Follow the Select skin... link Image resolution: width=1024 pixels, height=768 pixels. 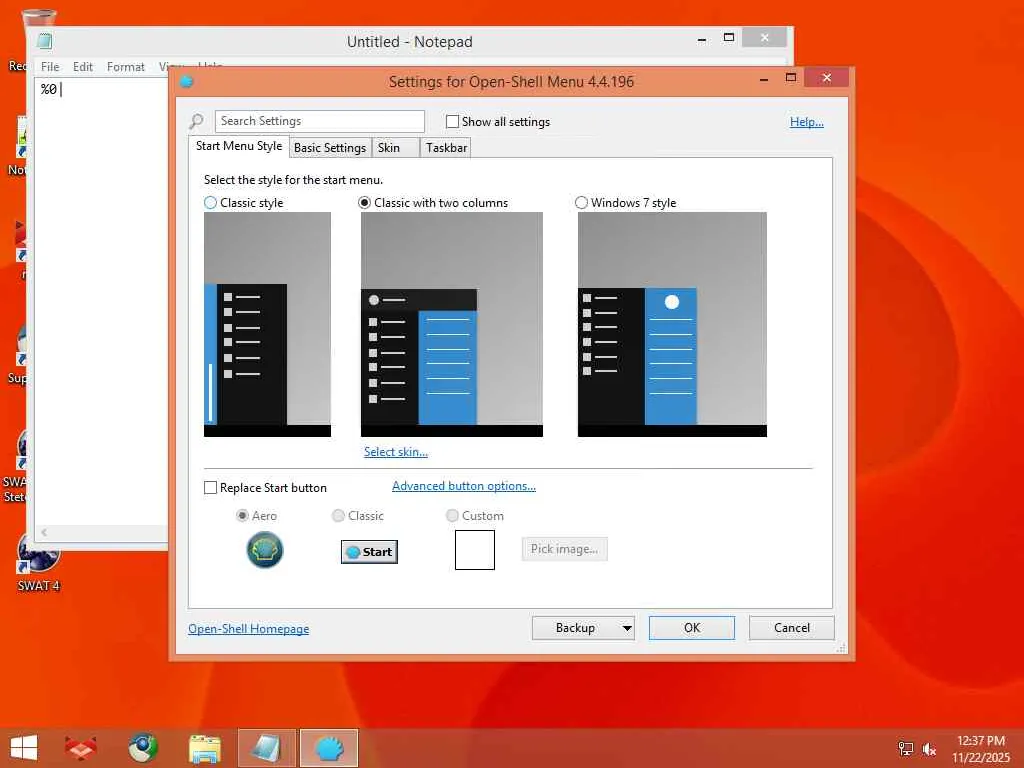click(x=396, y=452)
